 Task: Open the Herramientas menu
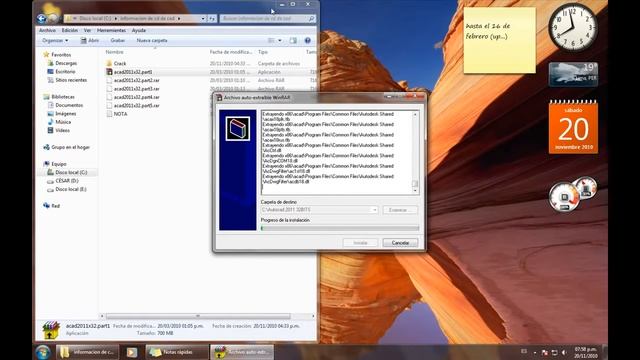click(x=111, y=30)
